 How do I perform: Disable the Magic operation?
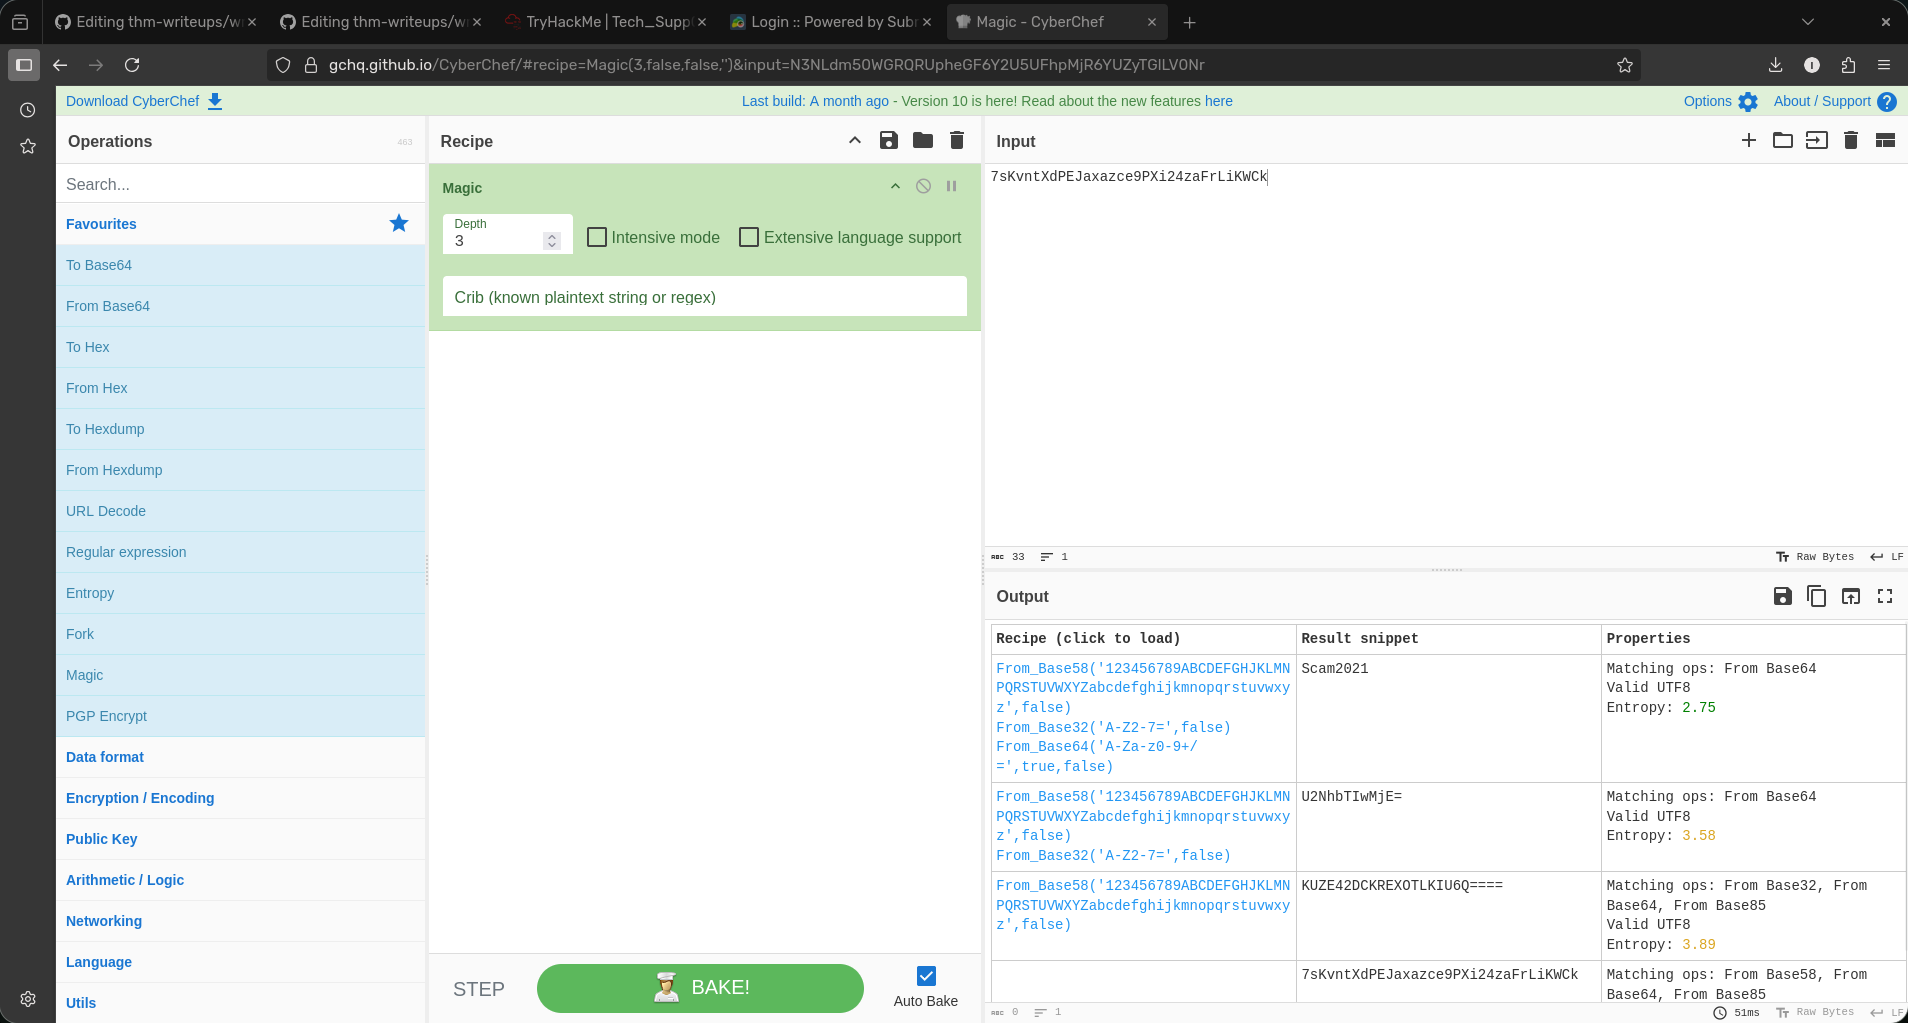923,186
